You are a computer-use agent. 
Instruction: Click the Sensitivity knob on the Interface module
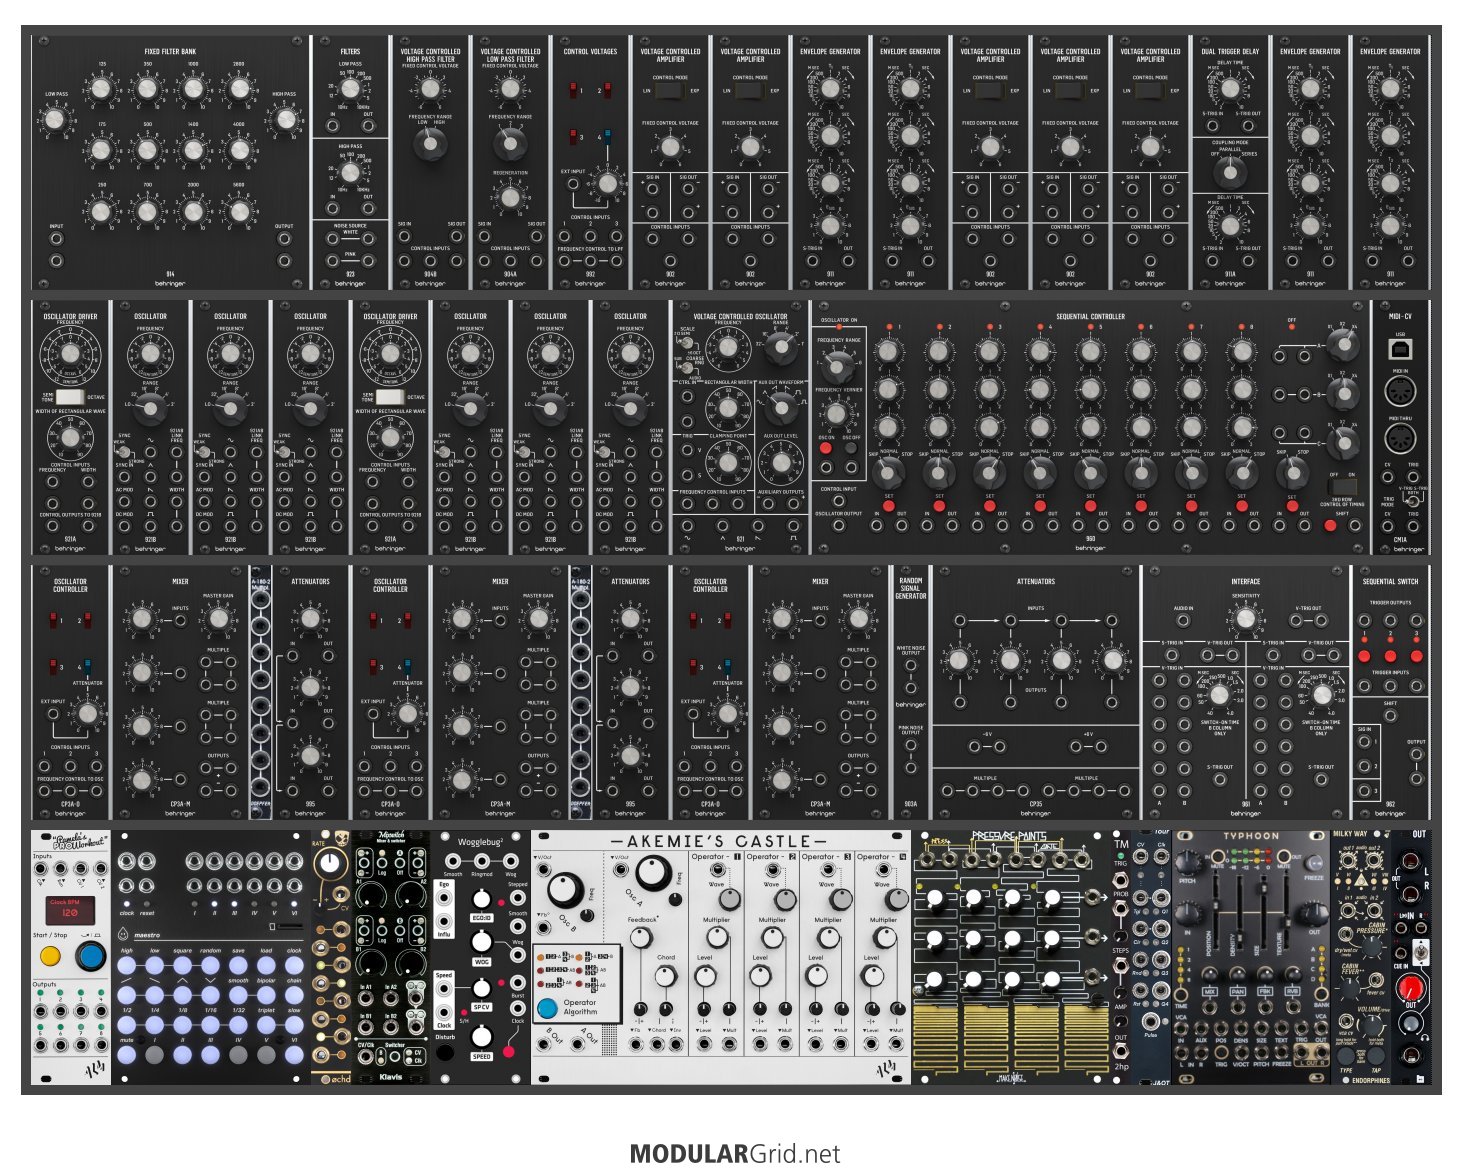click(1245, 619)
